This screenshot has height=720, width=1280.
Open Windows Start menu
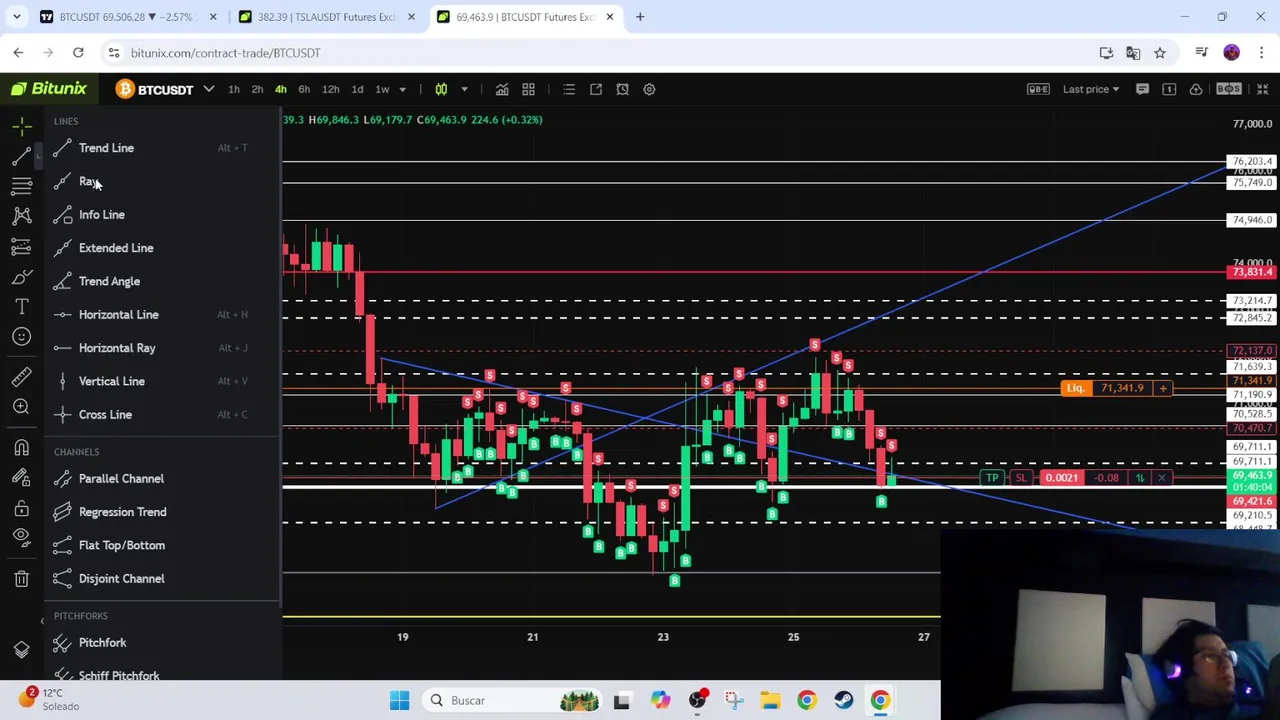pos(399,700)
